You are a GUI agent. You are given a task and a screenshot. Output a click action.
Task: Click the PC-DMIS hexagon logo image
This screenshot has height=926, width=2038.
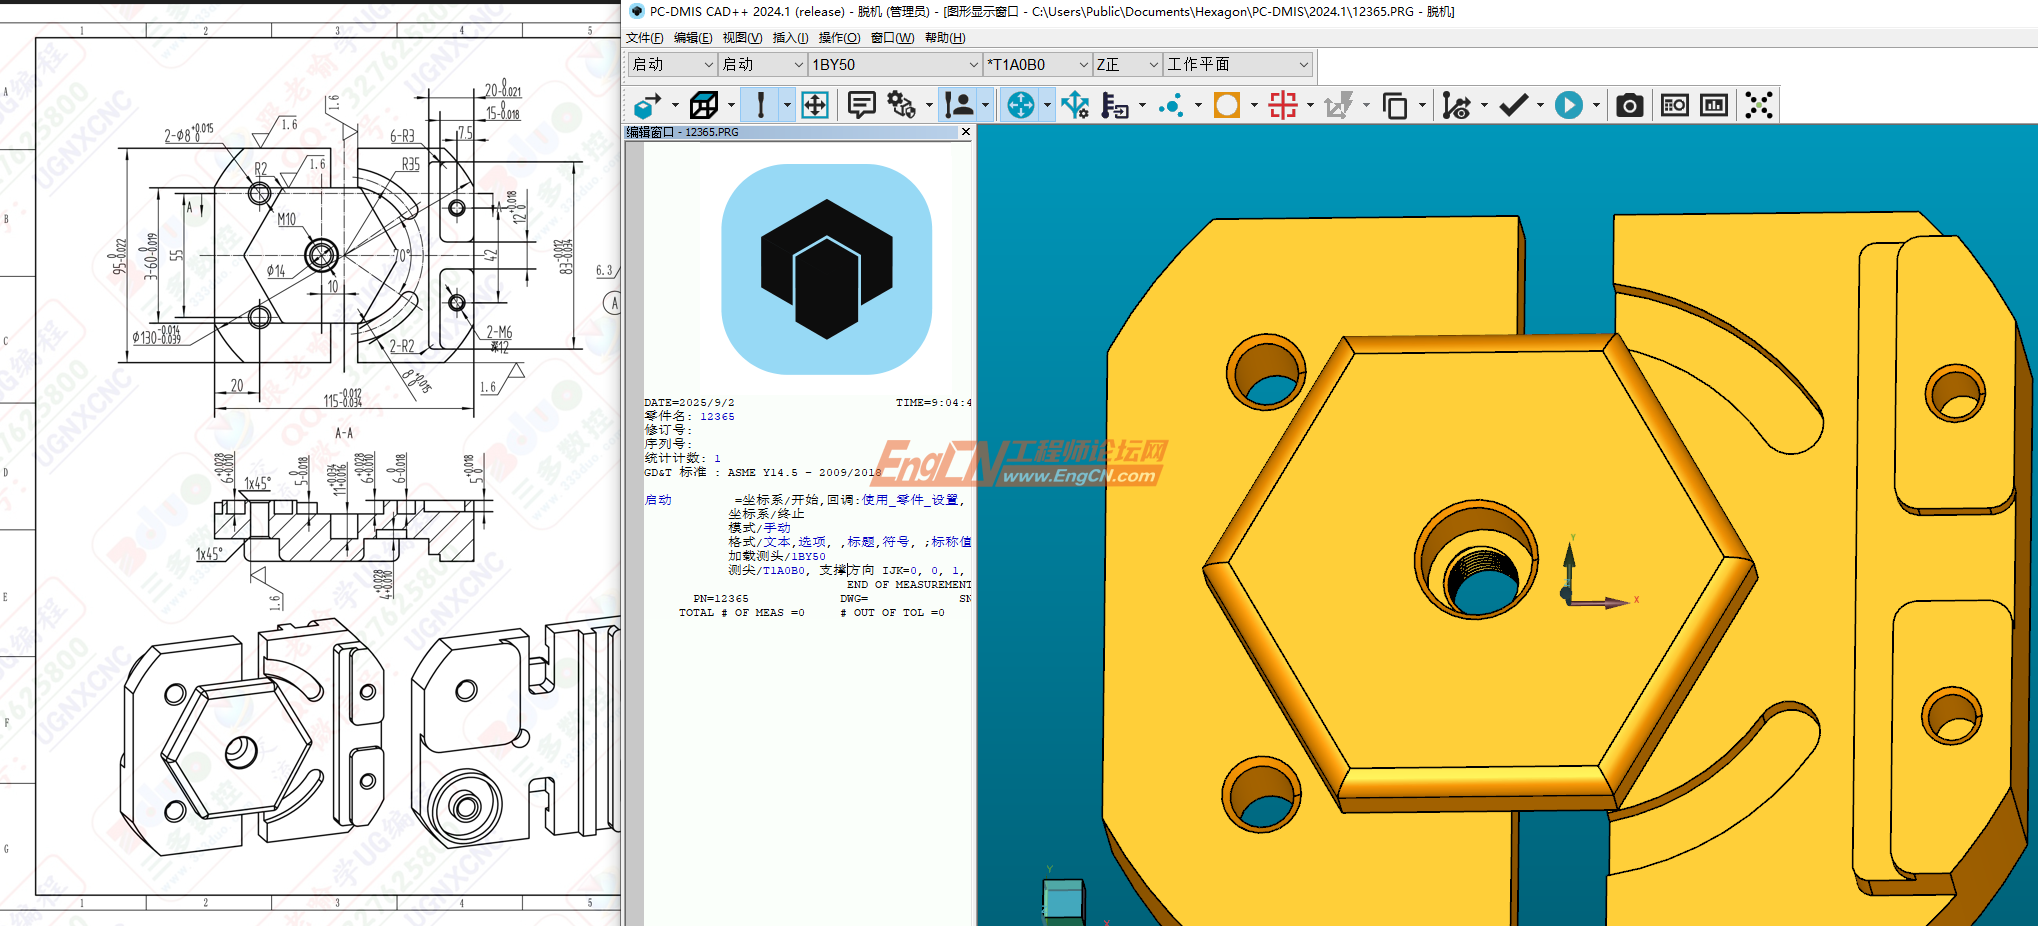(x=827, y=269)
